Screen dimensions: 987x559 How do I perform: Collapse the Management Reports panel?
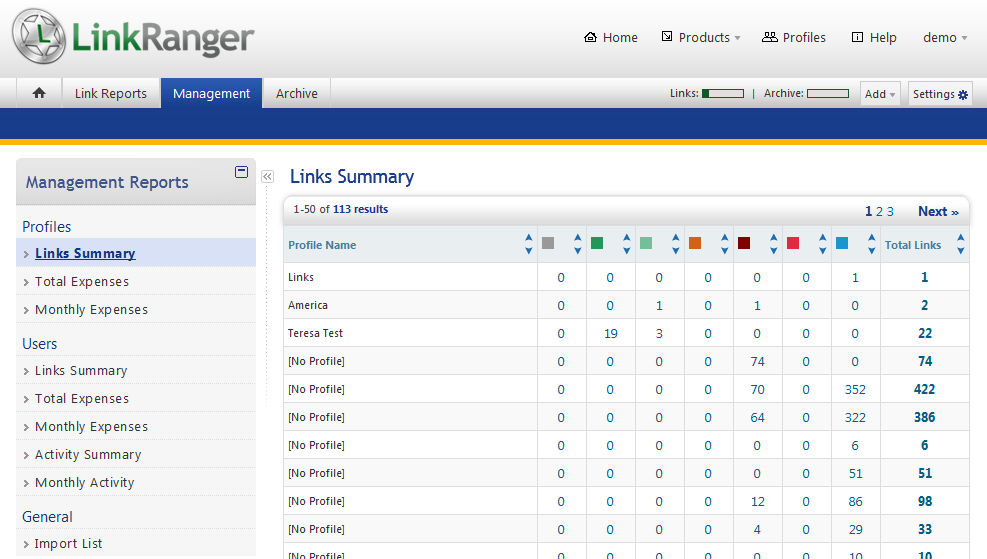coord(241,172)
